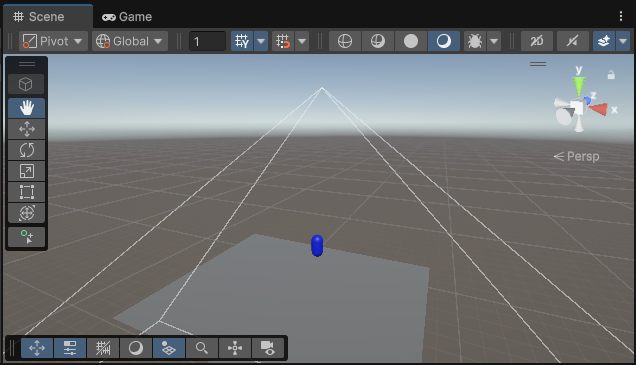Click the blue capsule object in scene

click(317, 246)
